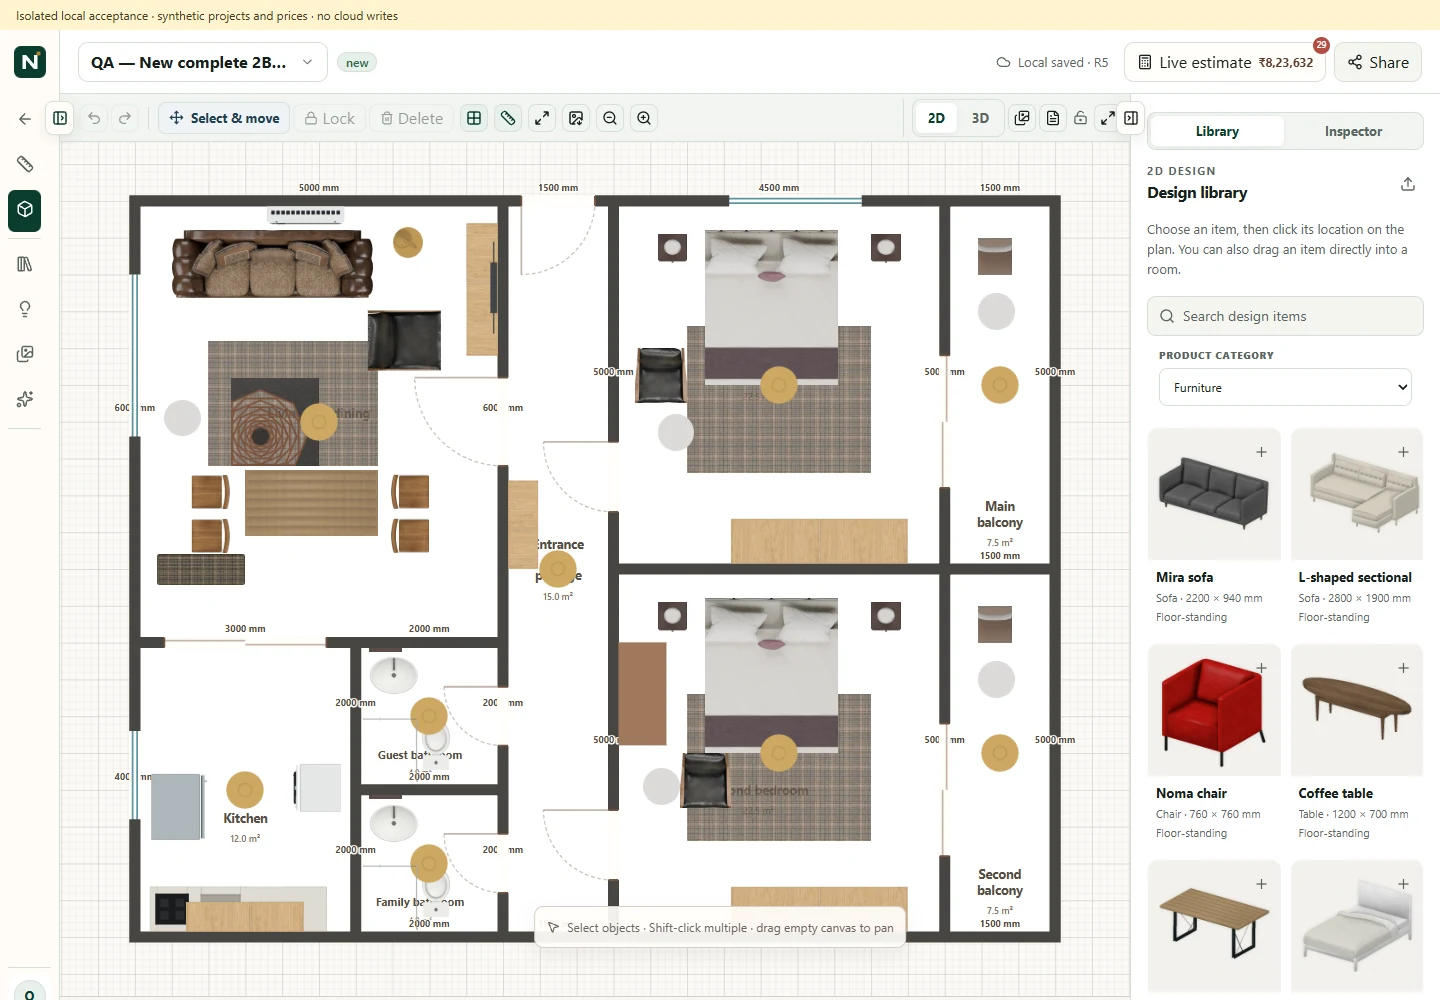Redo the last action

click(x=125, y=118)
